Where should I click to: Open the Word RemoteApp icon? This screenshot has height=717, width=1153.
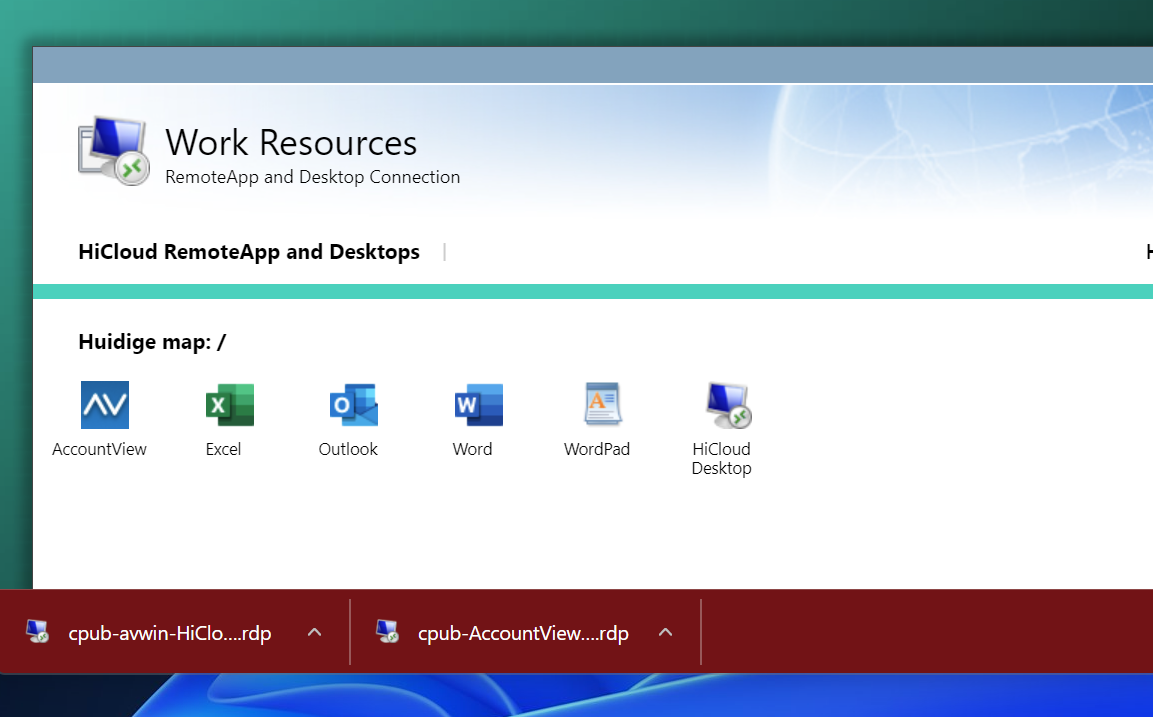pyautogui.click(x=479, y=404)
